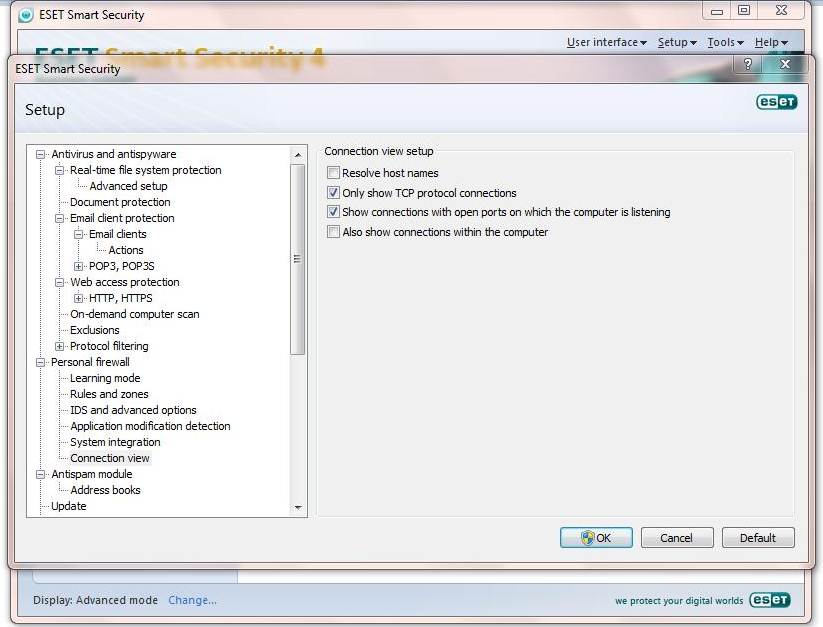The height and width of the screenshot is (627, 823).
Task: Select System integration tree item
Action: [x=115, y=442]
